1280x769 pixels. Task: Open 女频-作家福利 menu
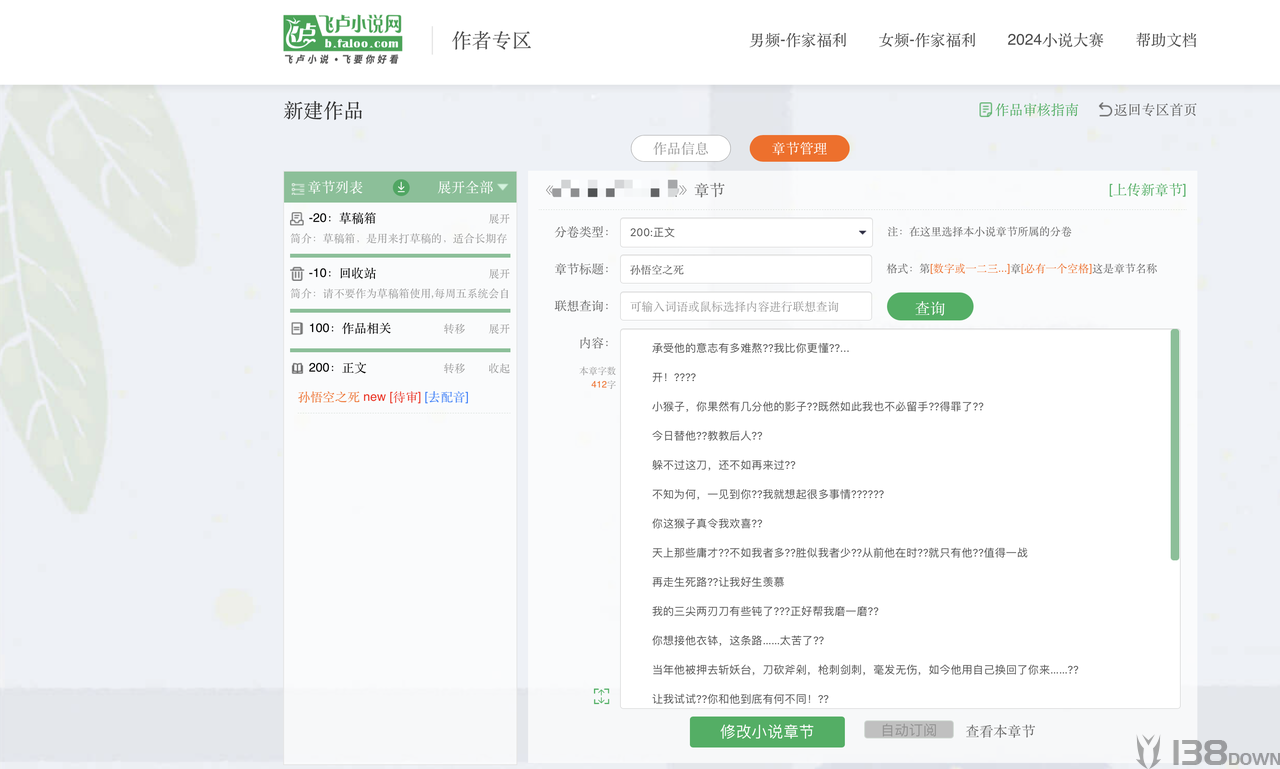(927, 40)
